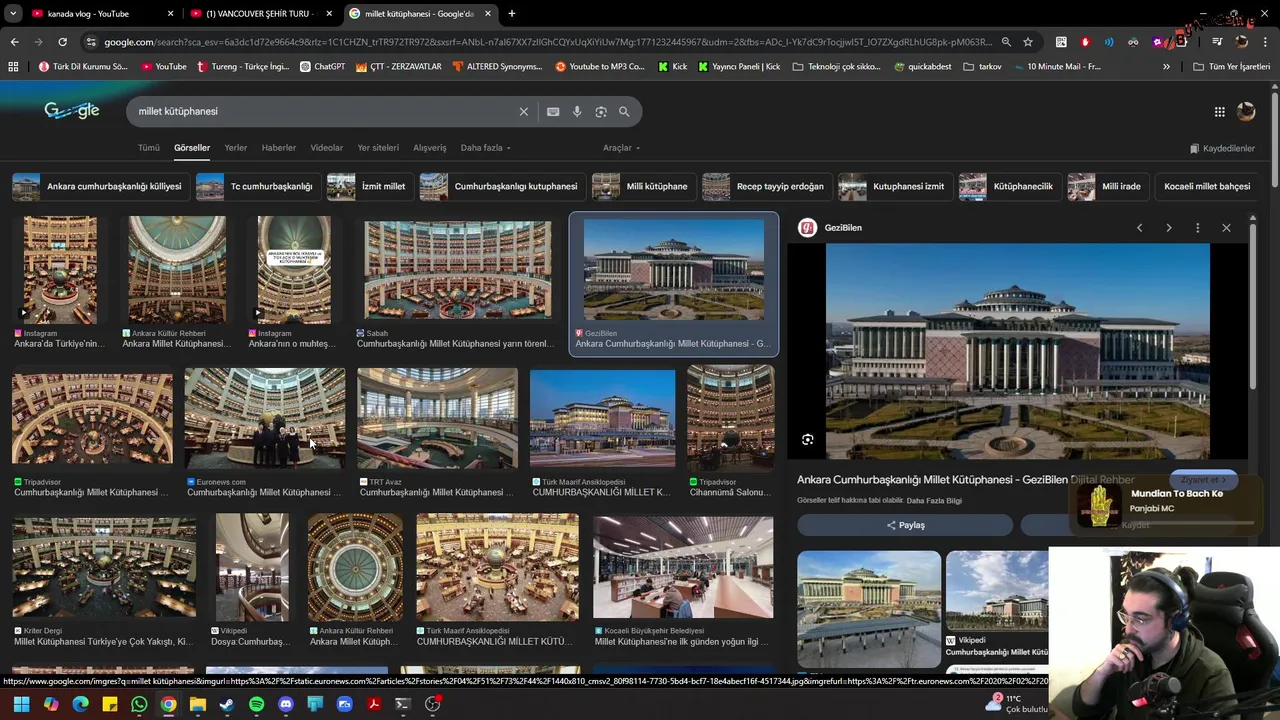
Task: Open OBS Studio from the taskbar
Action: (432, 704)
